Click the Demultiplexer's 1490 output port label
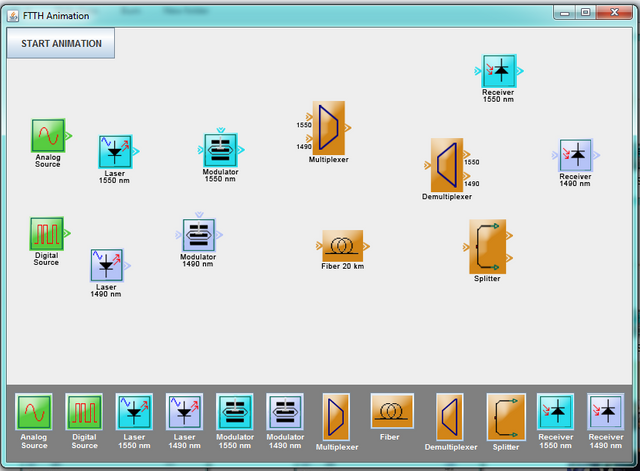 coord(471,184)
